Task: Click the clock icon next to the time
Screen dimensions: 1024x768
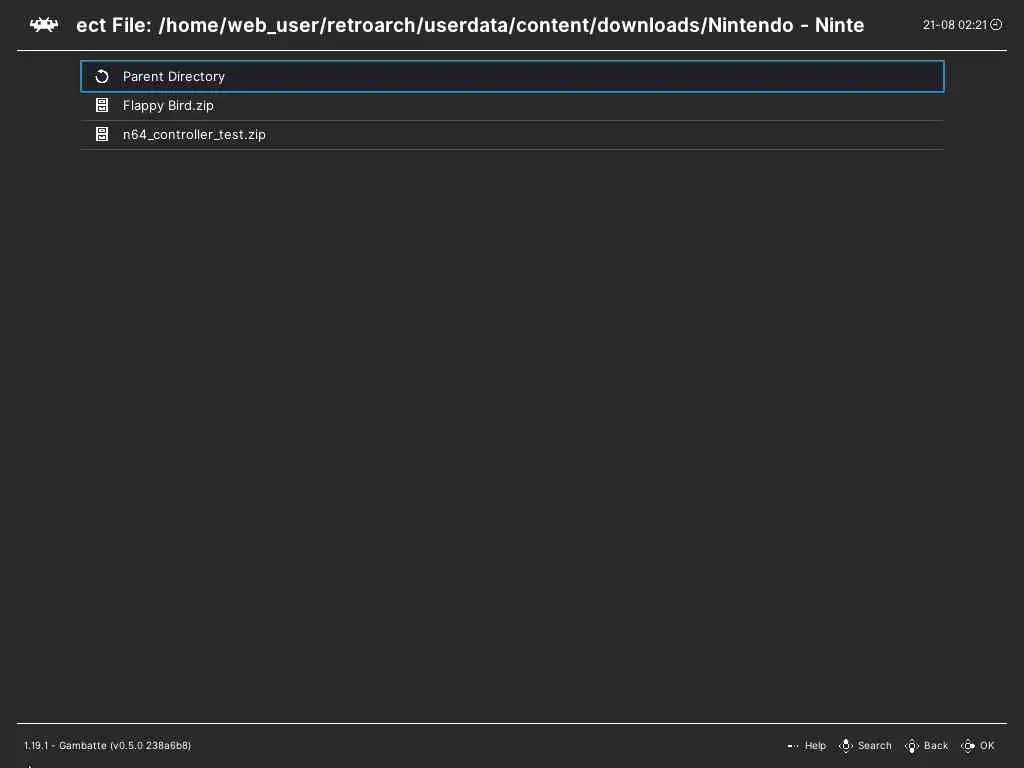Action: (x=996, y=25)
